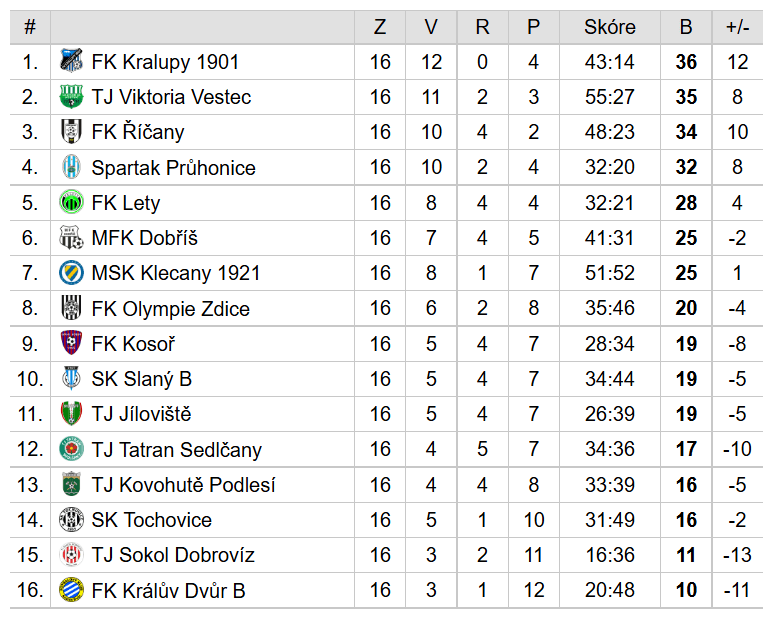Click the FK Kosoř club crest

point(70,344)
